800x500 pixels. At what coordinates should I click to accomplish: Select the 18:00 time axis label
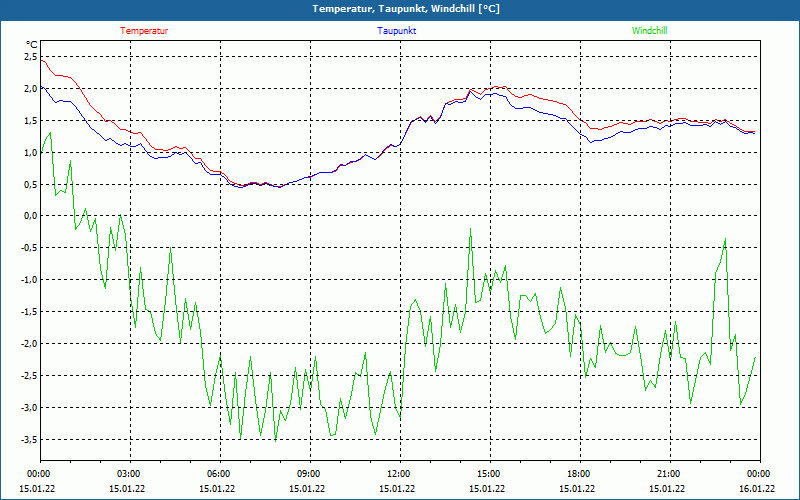click(x=578, y=474)
